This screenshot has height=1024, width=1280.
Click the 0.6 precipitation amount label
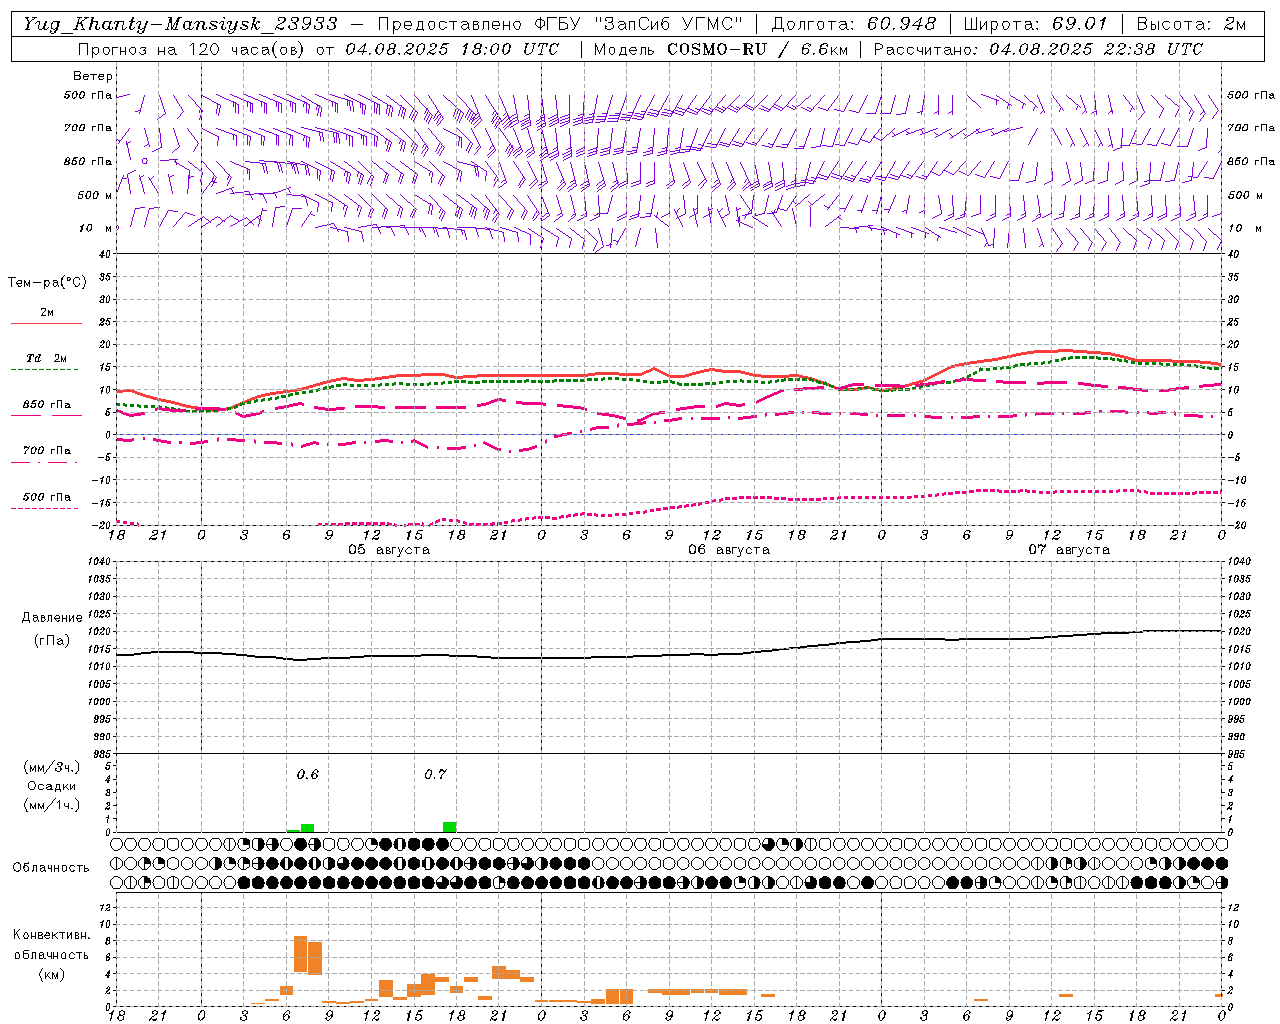(308, 775)
